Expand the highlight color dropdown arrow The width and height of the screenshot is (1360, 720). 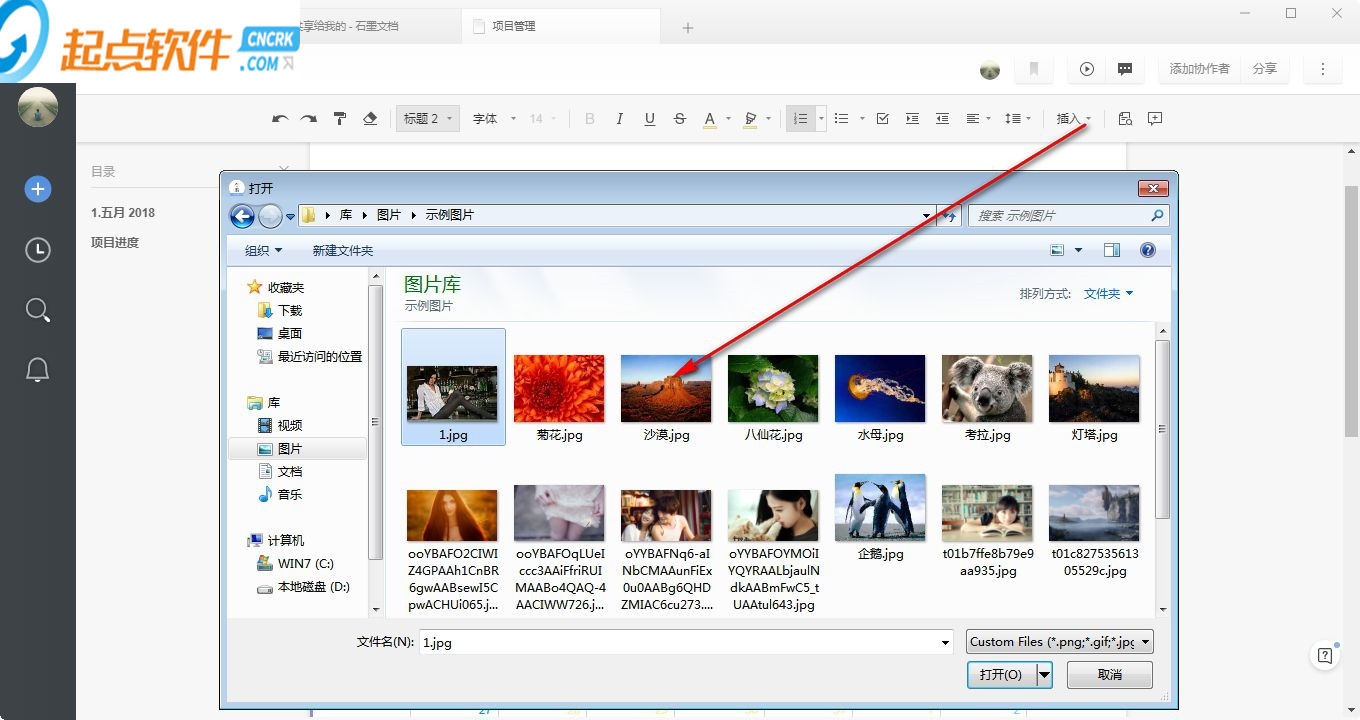(x=769, y=119)
